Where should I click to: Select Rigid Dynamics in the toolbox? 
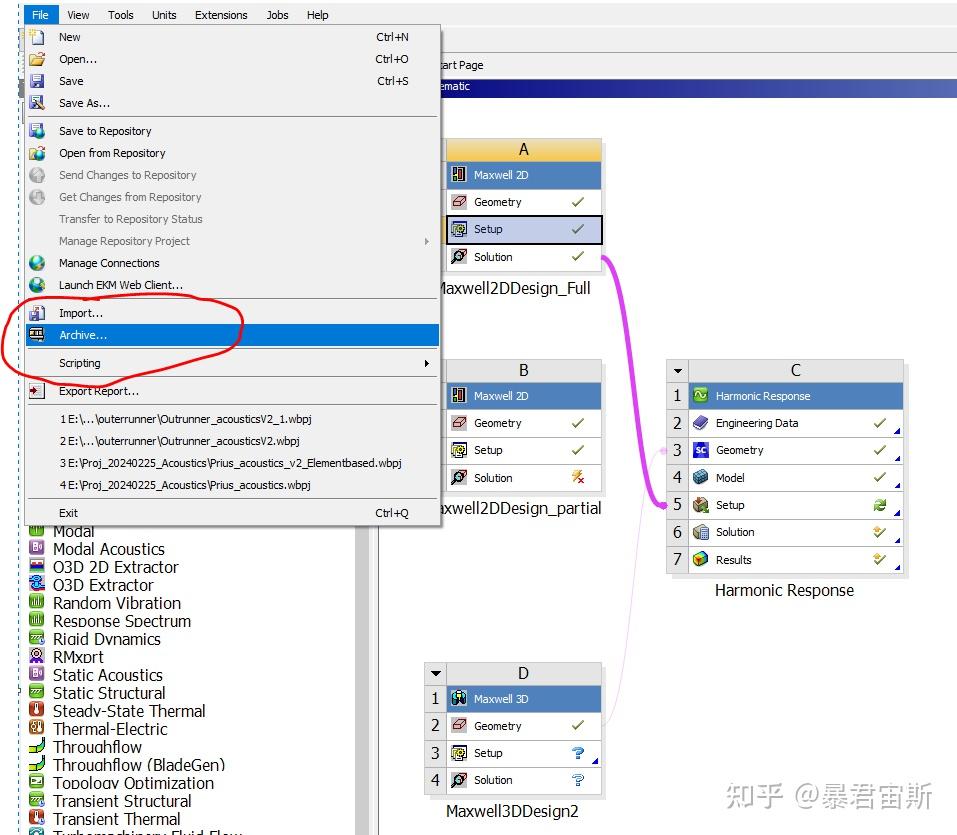coord(104,639)
